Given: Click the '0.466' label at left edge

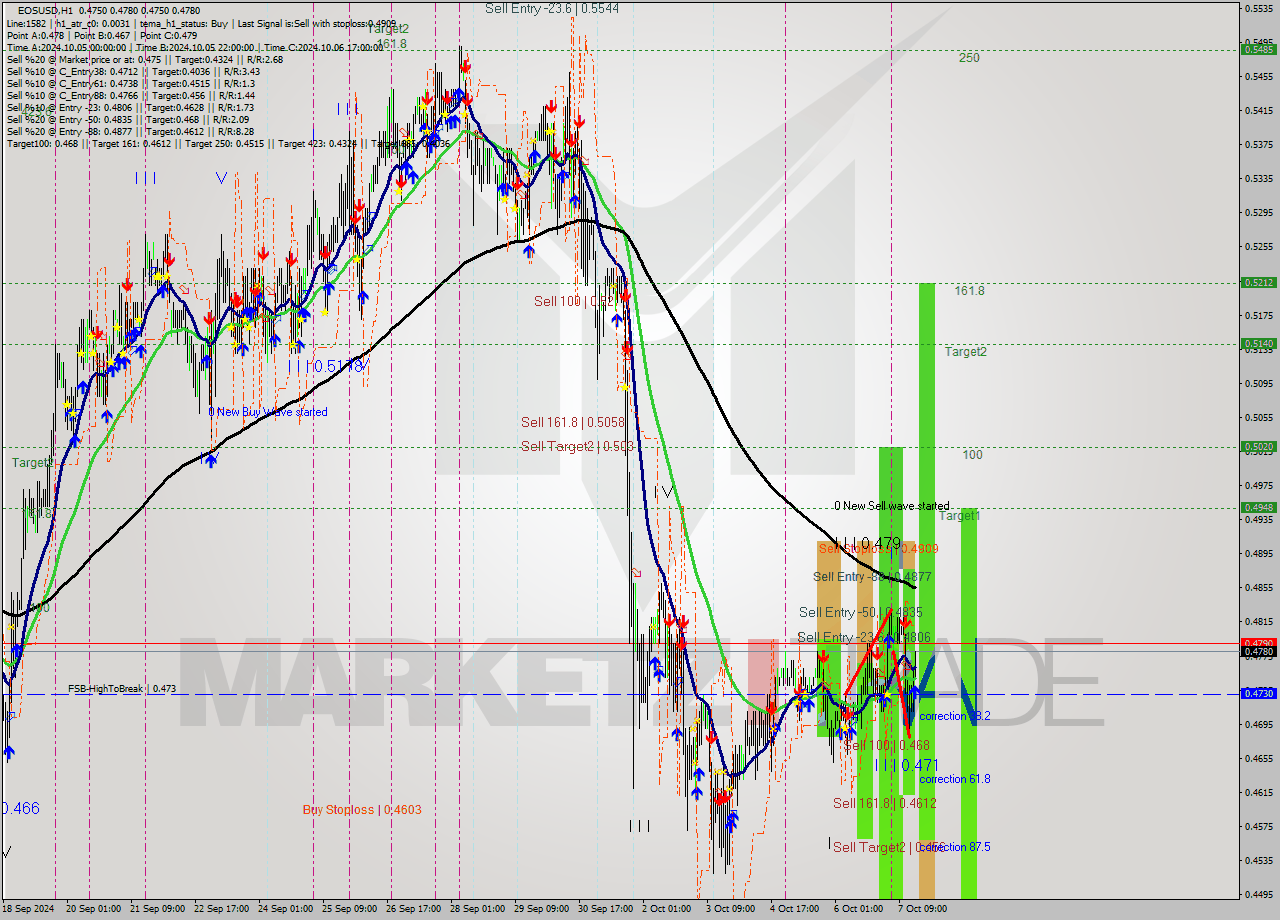Looking at the screenshot, I should (x=20, y=808).
